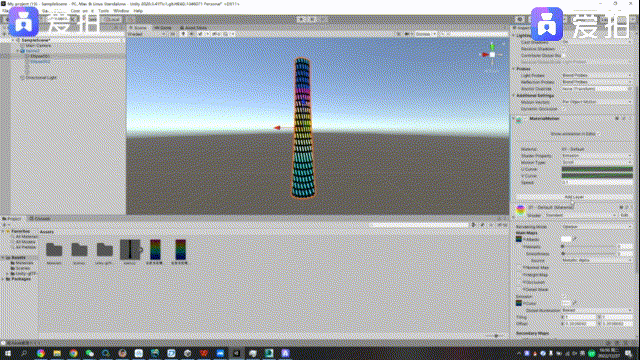Image resolution: width=640 pixels, height=360 pixels.
Task: Toggle the Emission checkbox
Action: pyautogui.click(x=564, y=297)
